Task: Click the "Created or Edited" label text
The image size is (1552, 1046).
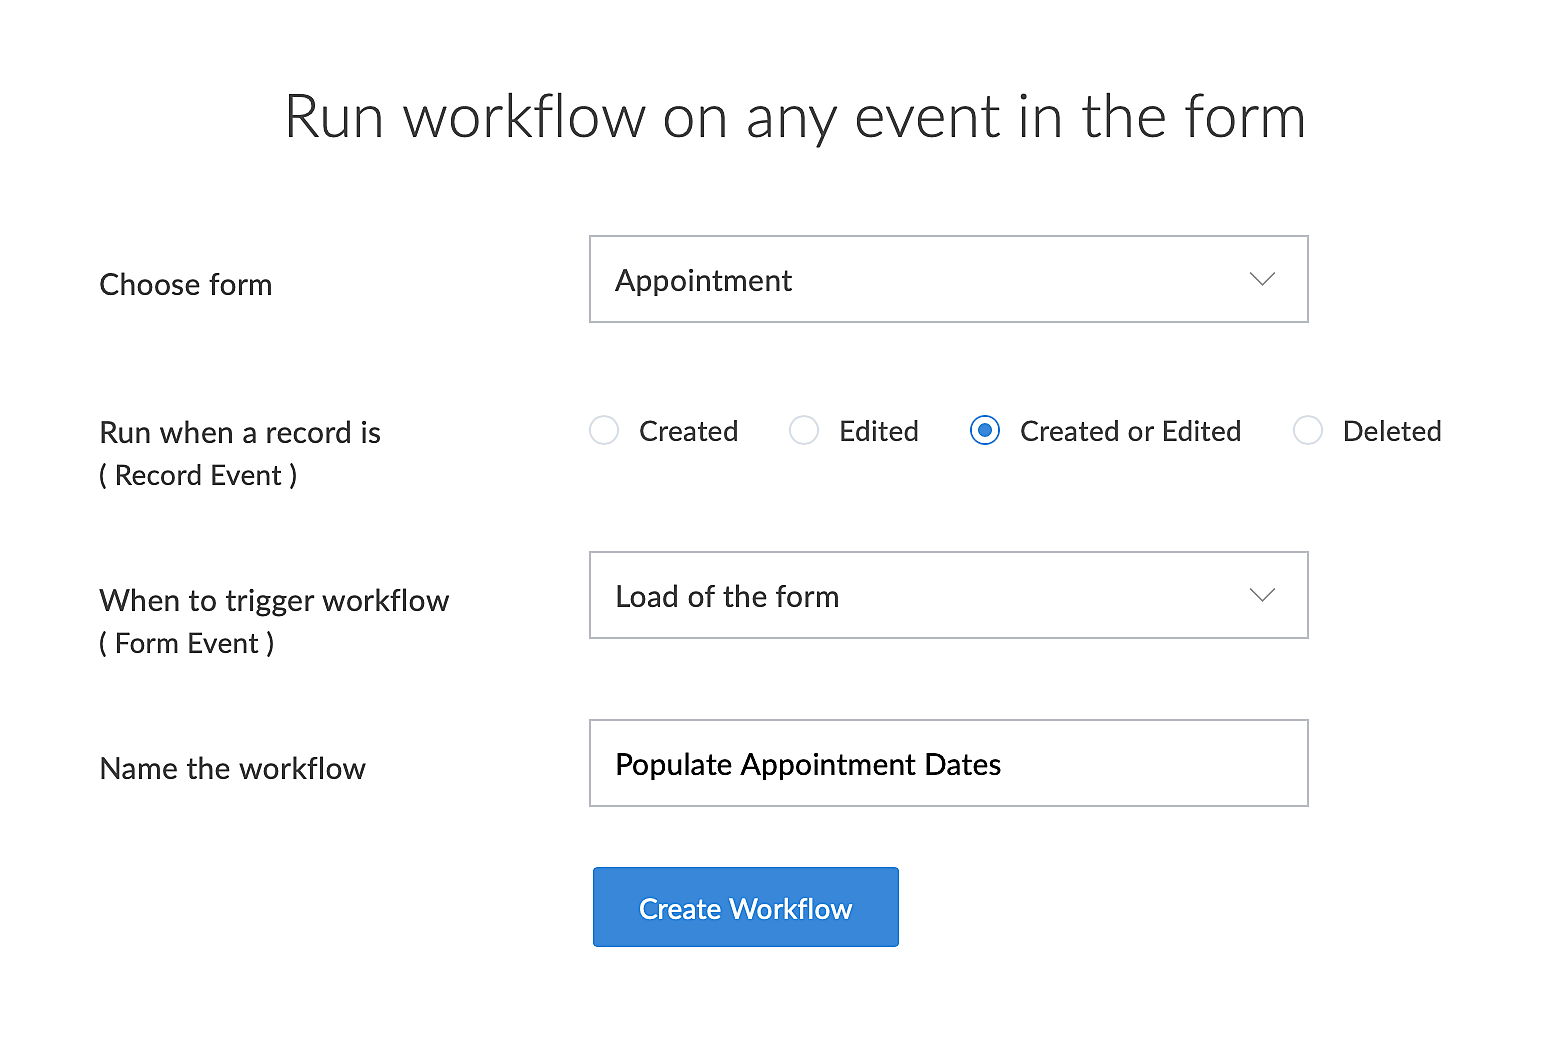Action: pos(1130,432)
